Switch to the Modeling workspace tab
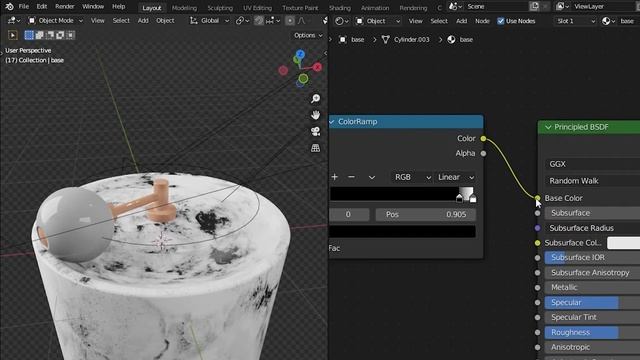Image resolution: width=640 pixels, height=360 pixels. pos(184,8)
